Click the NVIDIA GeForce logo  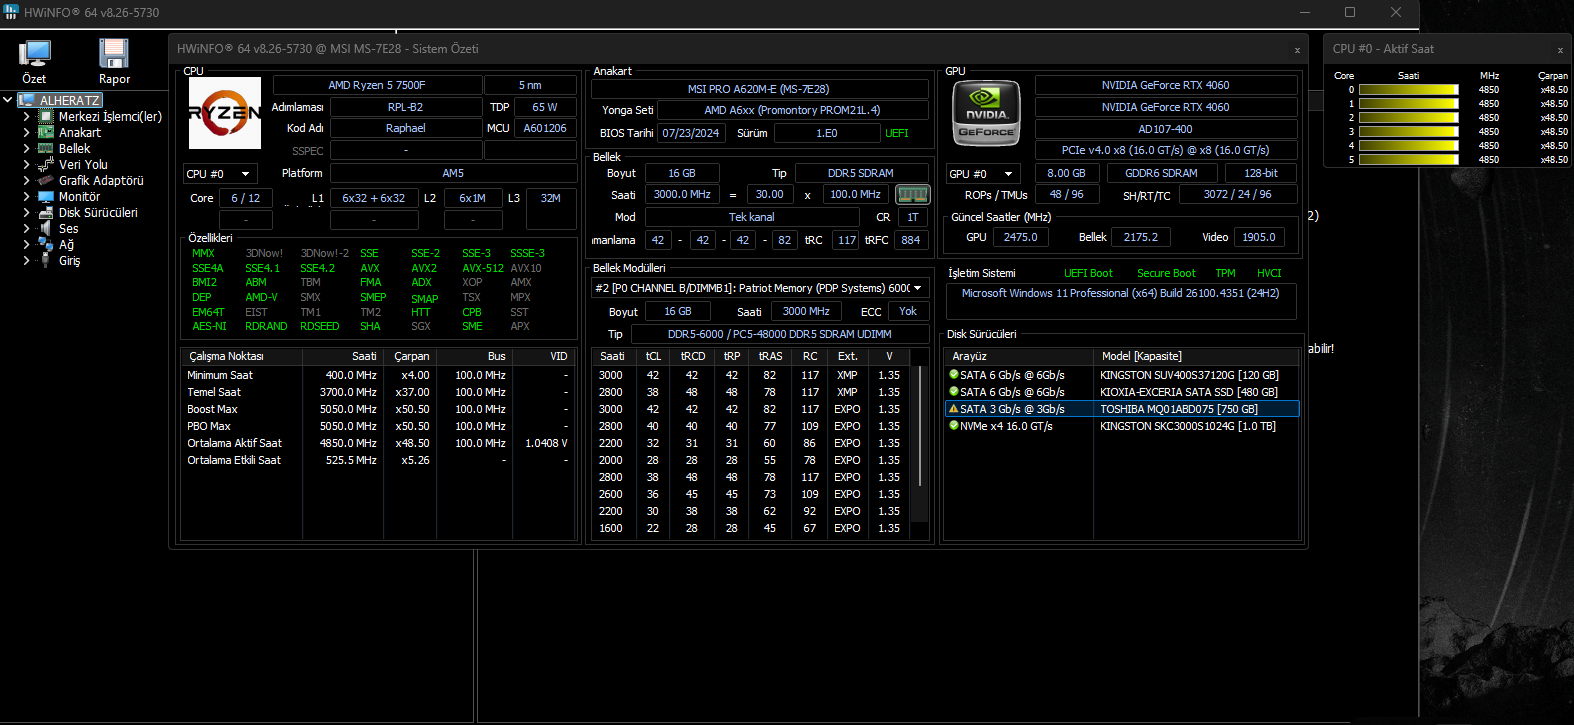(986, 113)
